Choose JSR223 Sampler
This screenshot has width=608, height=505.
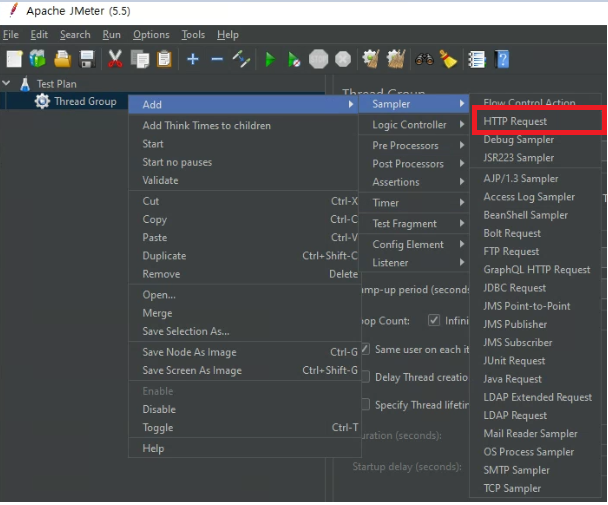[537, 158]
